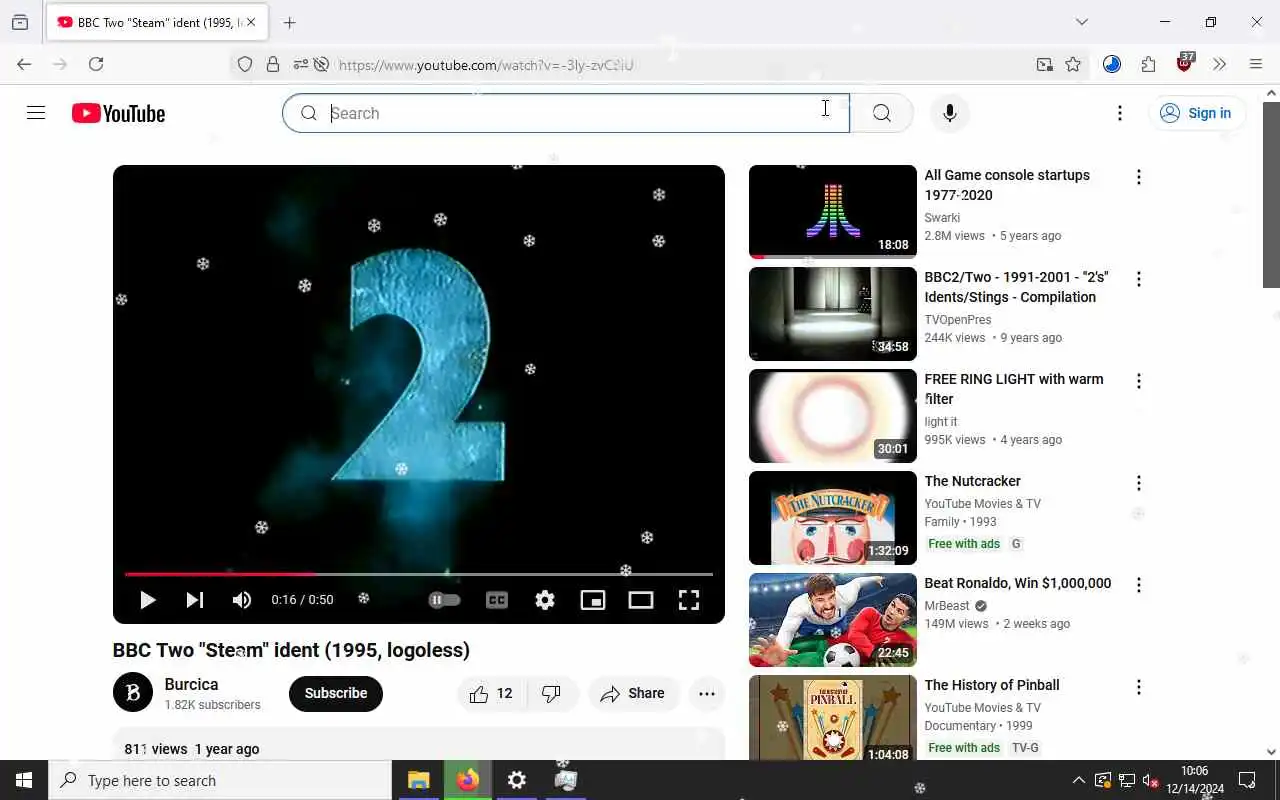This screenshot has width=1280, height=800.
Task: Click the search magnifier button
Action: (881, 113)
